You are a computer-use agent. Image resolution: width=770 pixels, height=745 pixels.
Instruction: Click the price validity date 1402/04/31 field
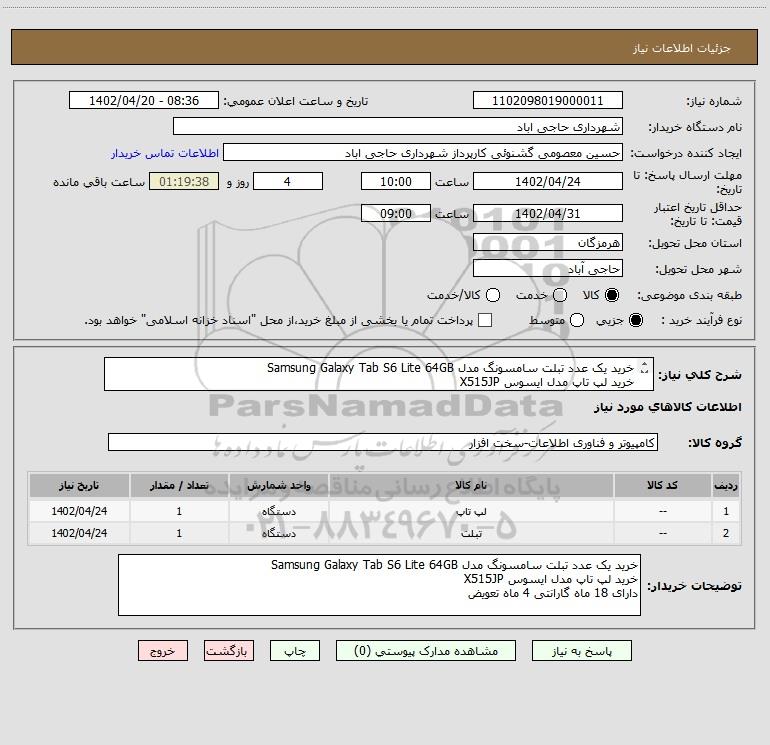548,213
